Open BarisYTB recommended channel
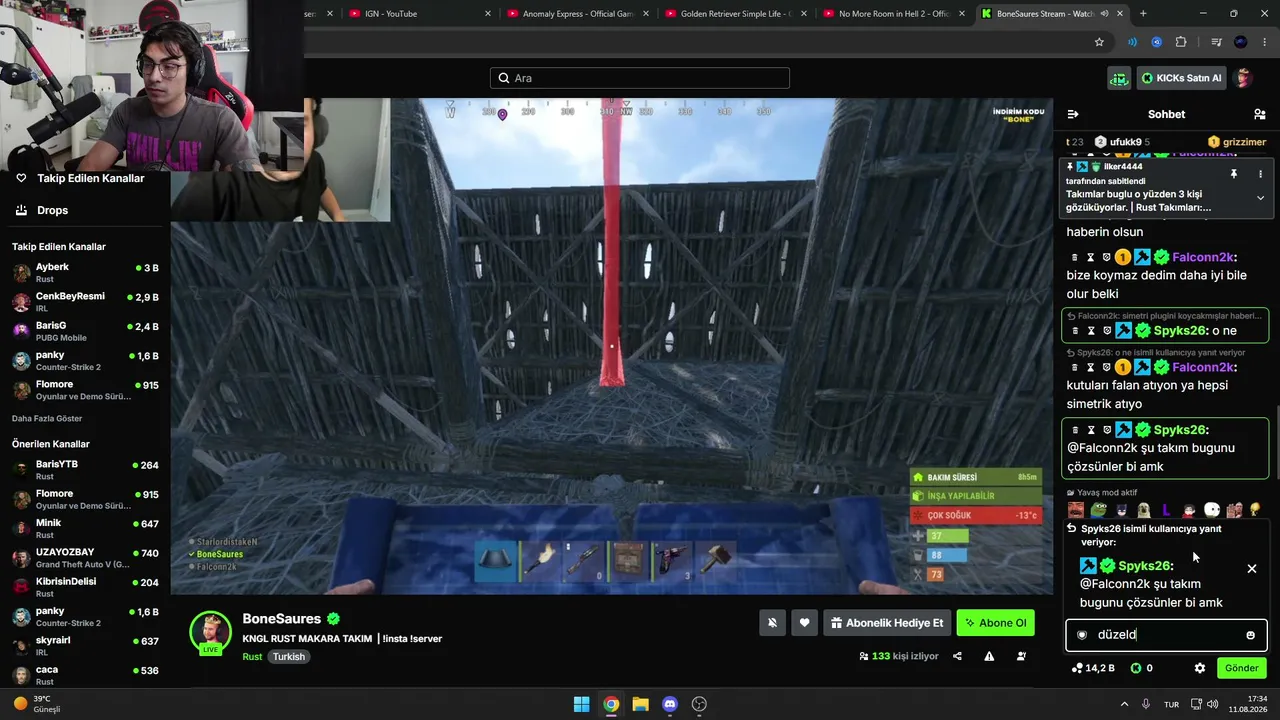The width and height of the screenshot is (1280, 720). [x=85, y=470]
